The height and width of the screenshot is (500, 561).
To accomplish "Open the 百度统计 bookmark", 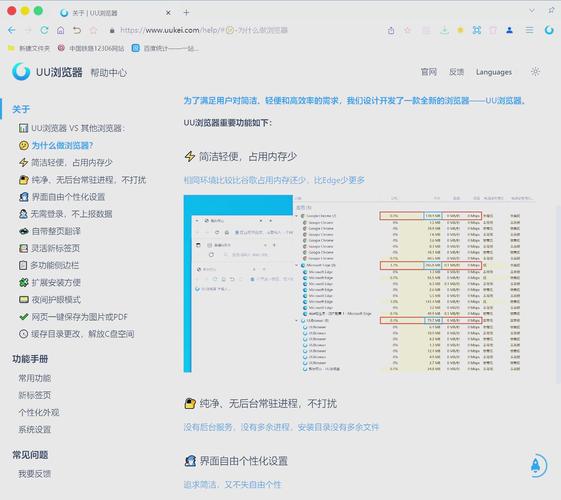I will coord(165,48).
